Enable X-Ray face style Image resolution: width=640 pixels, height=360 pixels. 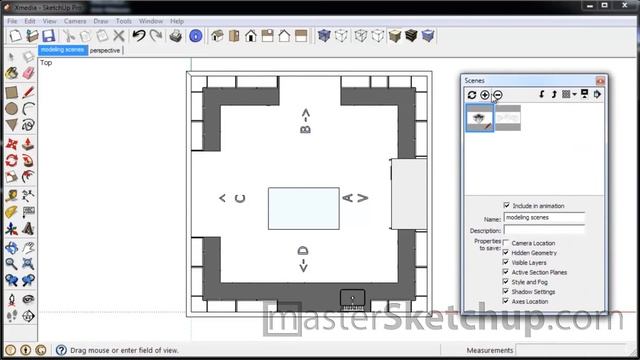(324, 36)
